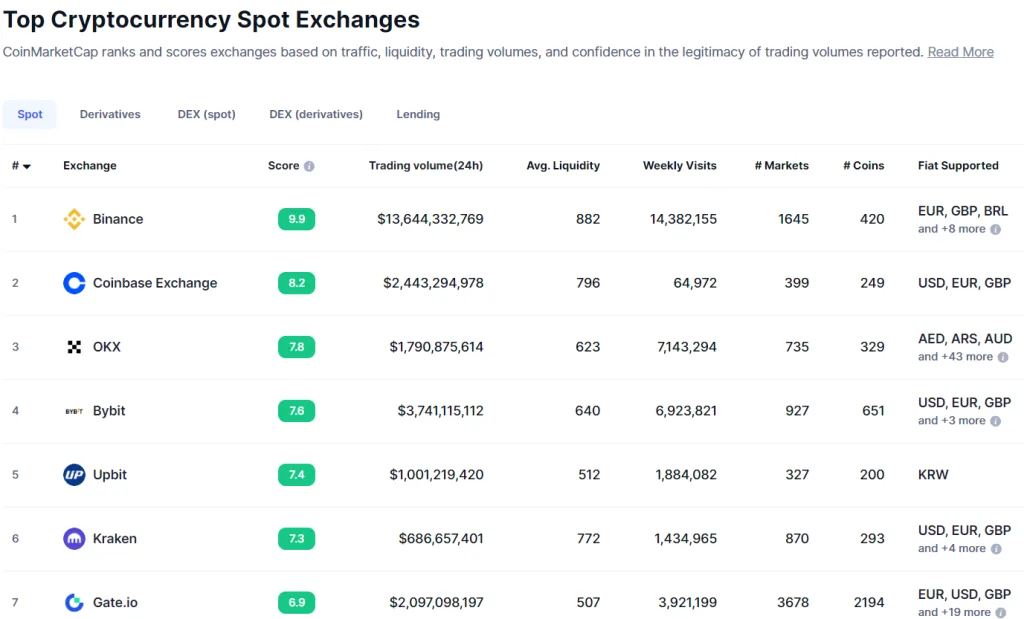This screenshot has width=1024, height=619.
Task: Open the DEX (spot) tab
Action: click(x=206, y=114)
